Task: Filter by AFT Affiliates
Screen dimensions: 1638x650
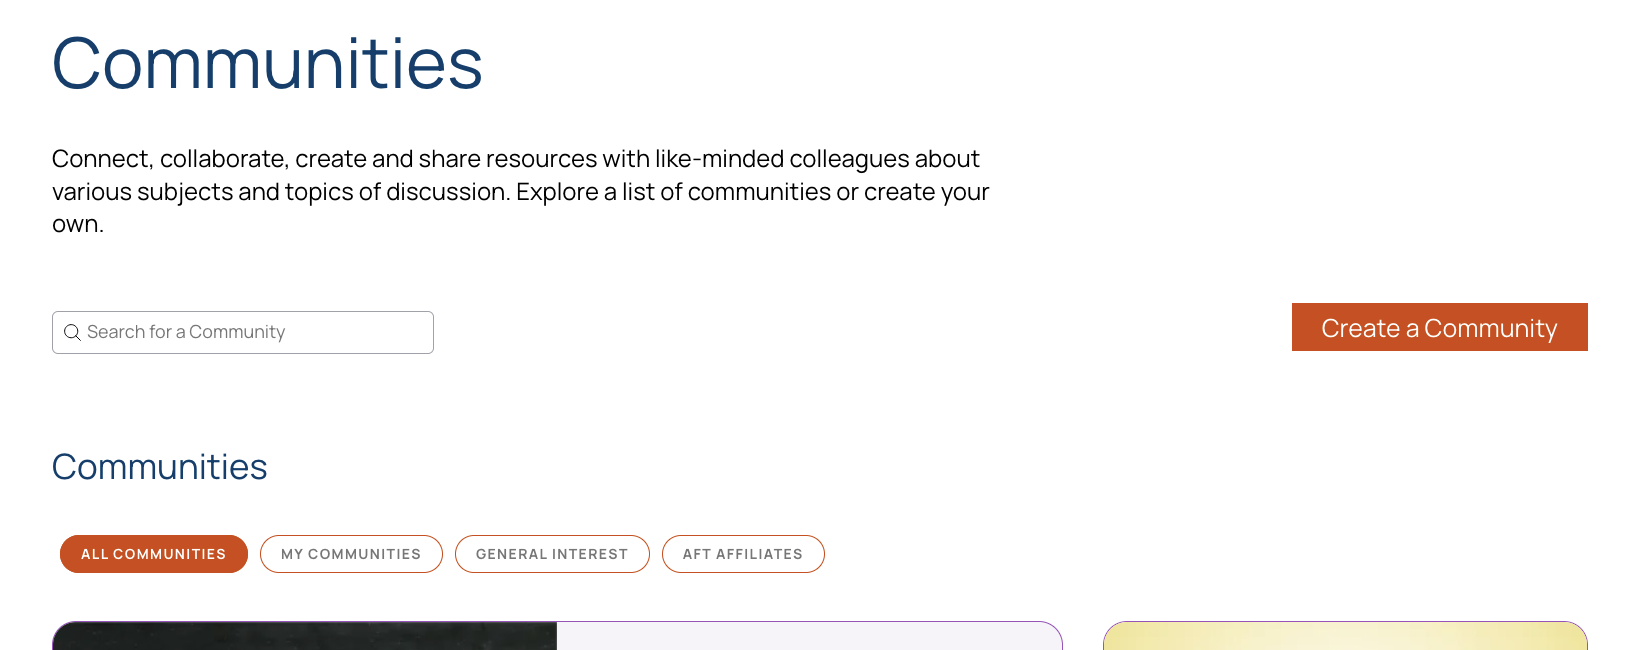Action: pyautogui.click(x=743, y=554)
